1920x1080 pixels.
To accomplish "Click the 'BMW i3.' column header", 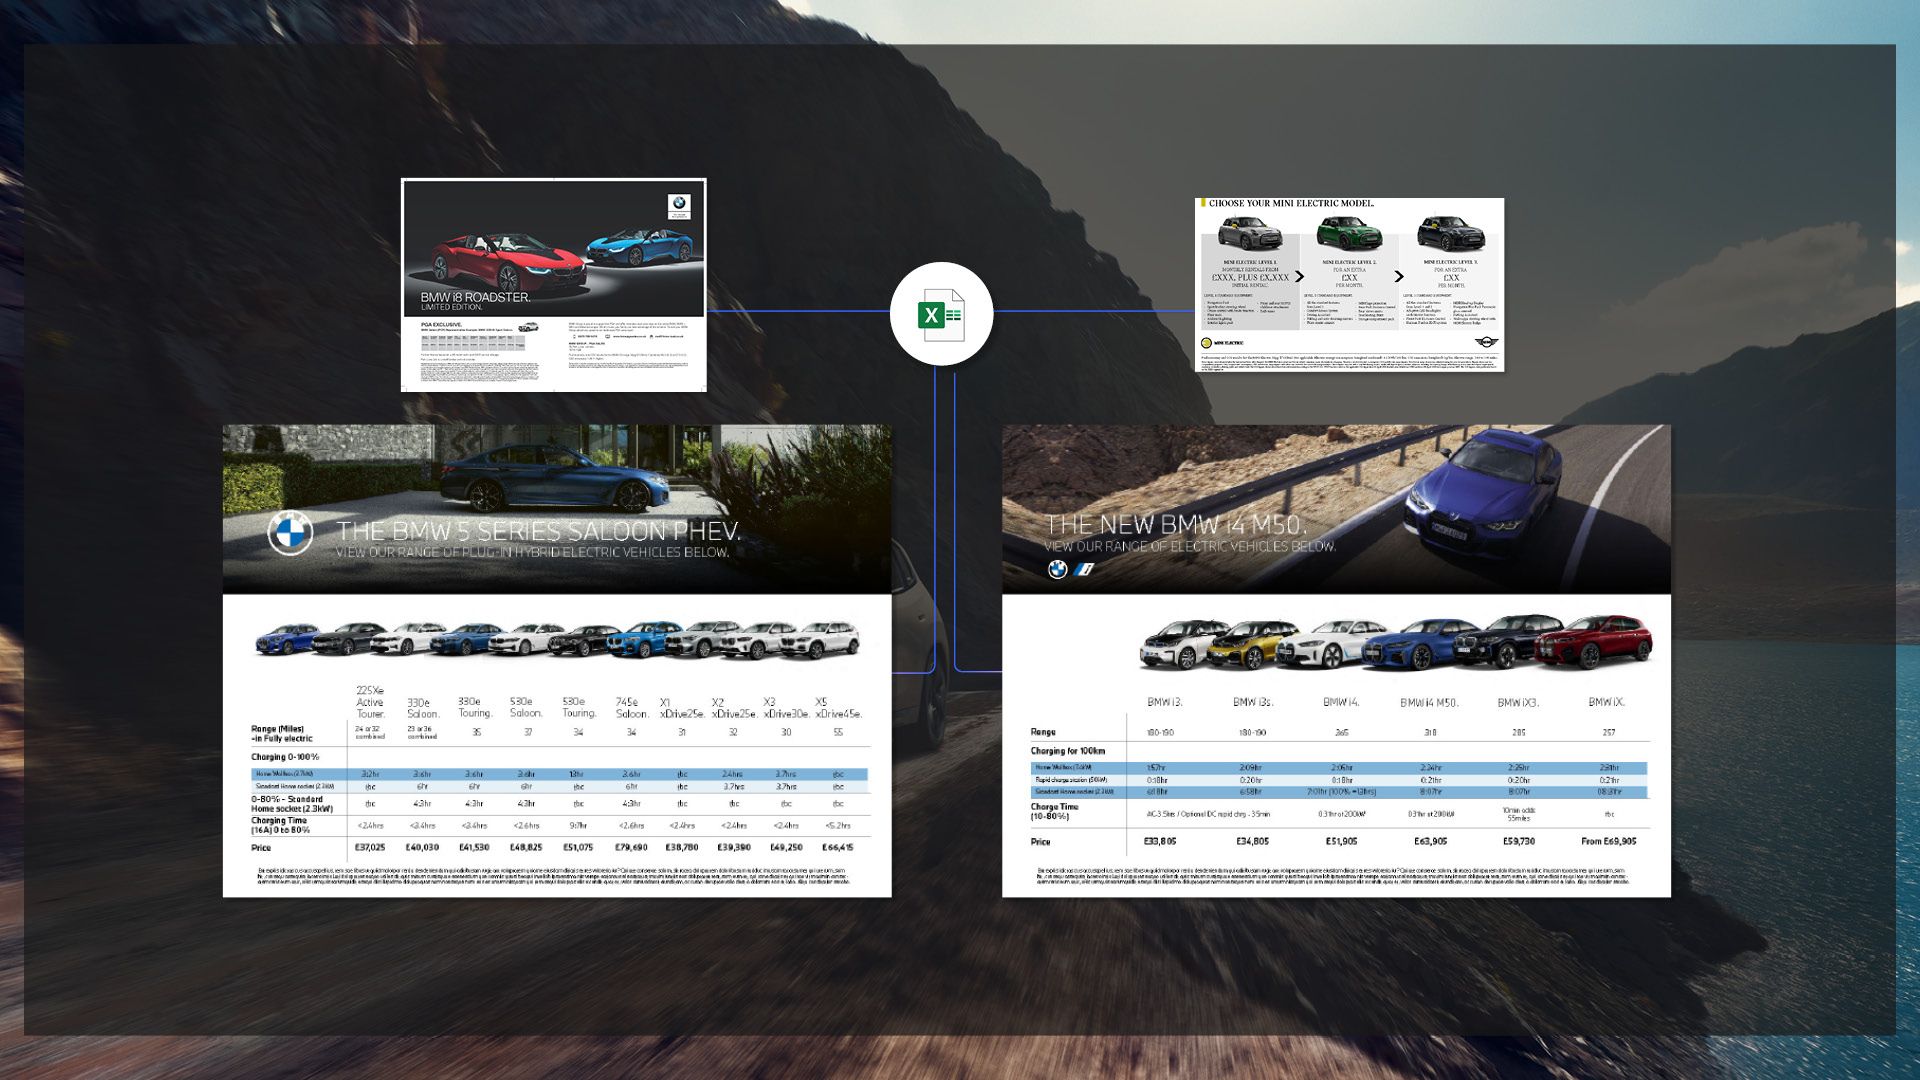I will [x=1164, y=702].
